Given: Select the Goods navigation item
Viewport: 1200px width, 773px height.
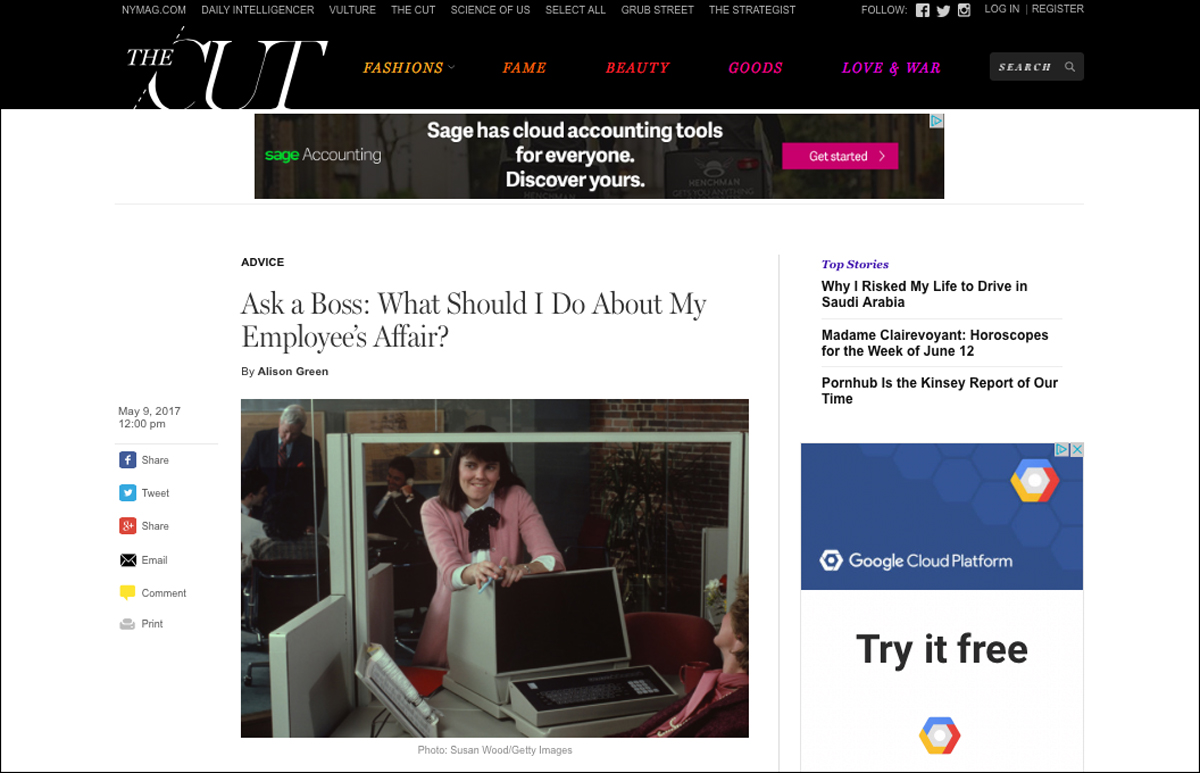Looking at the screenshot, I should [x=755, y=68].
